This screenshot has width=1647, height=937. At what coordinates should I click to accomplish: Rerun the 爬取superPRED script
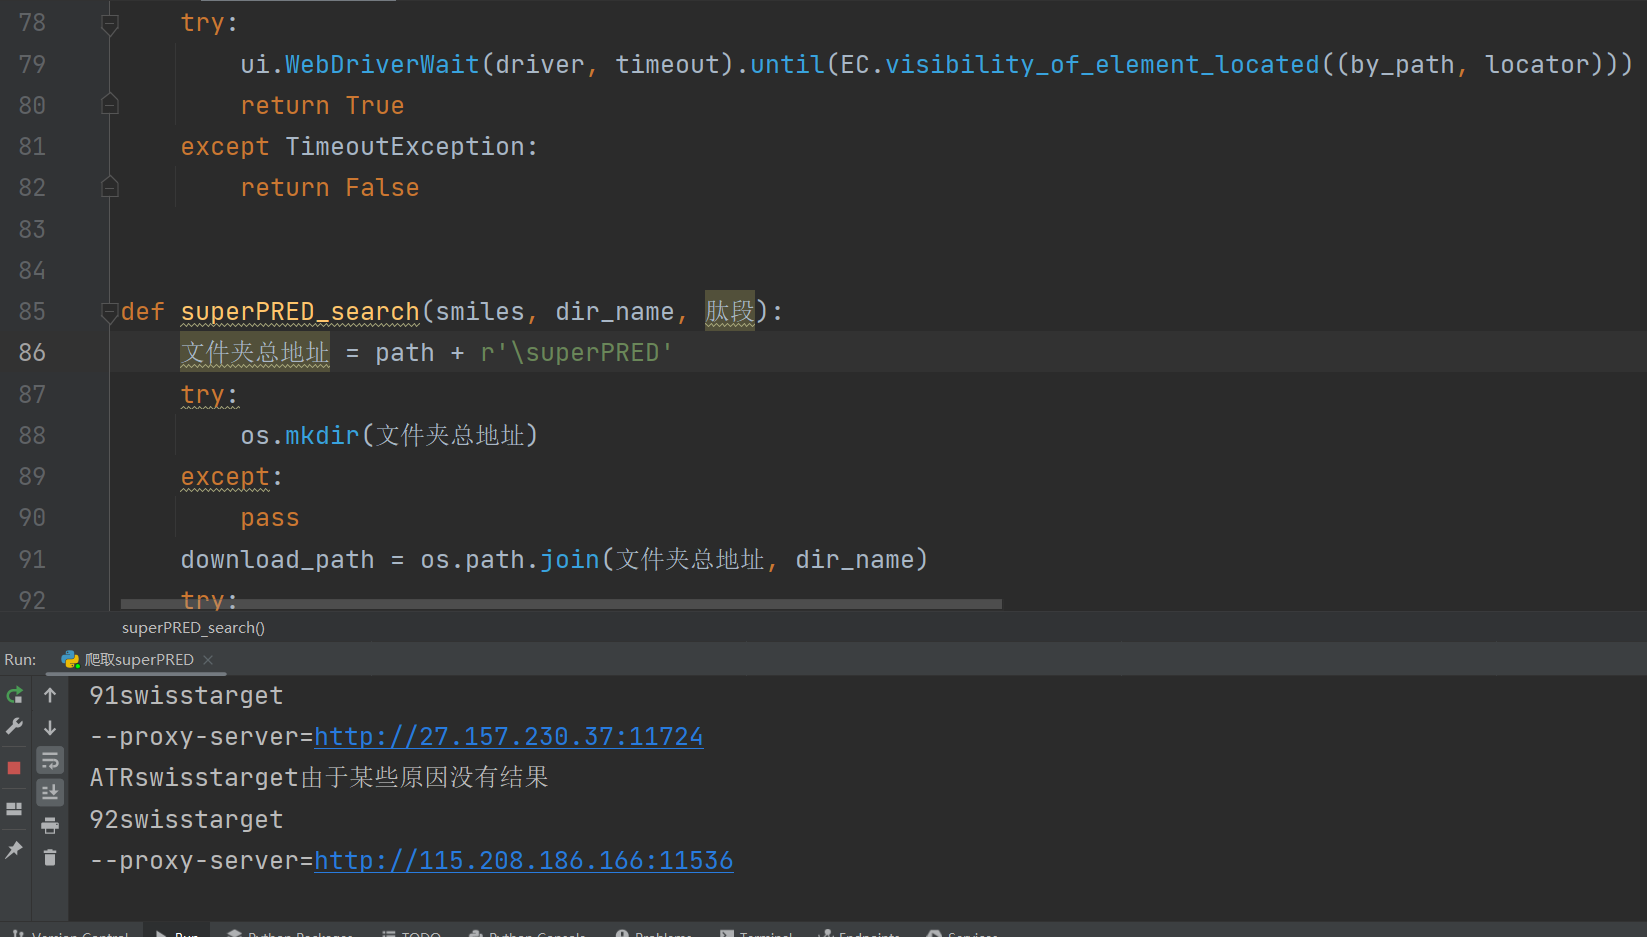[14, 695]
